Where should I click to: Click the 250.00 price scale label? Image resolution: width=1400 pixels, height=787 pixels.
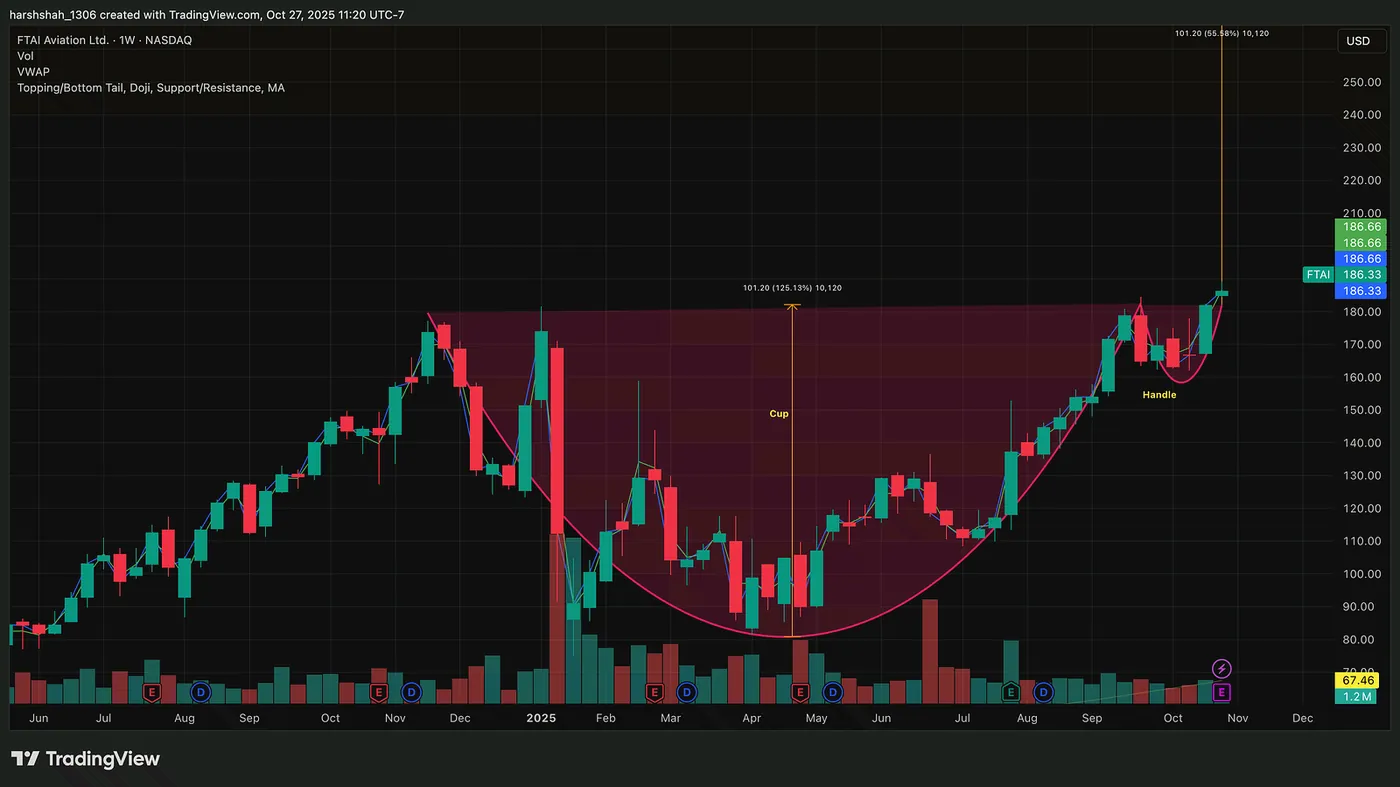coord(1363,82)
